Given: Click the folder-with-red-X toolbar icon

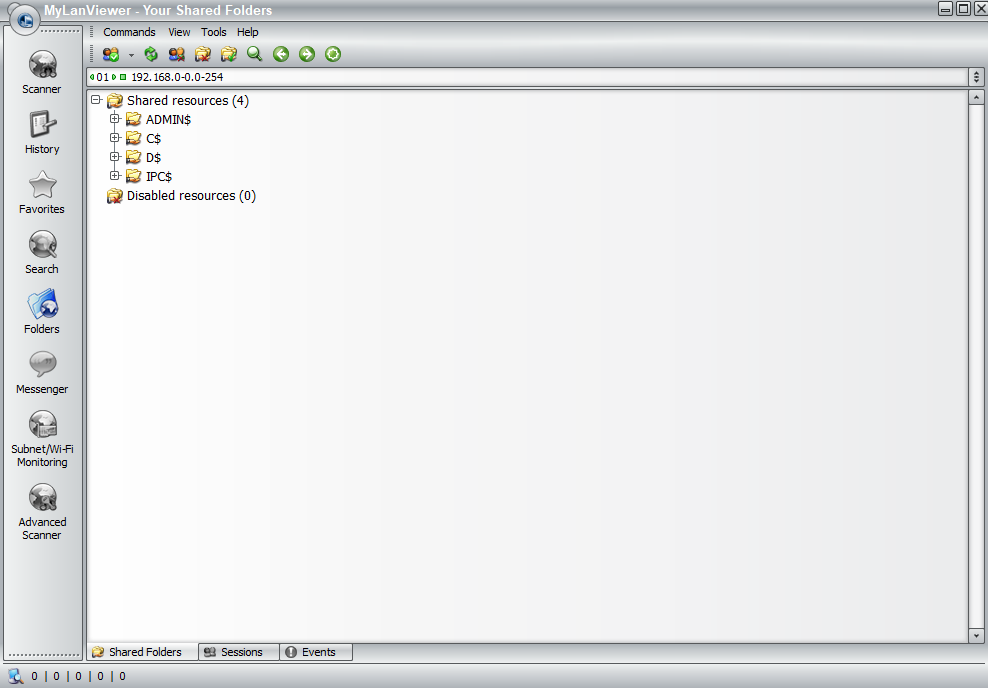Looking at the screenshot, I should (x=203, y=54).
